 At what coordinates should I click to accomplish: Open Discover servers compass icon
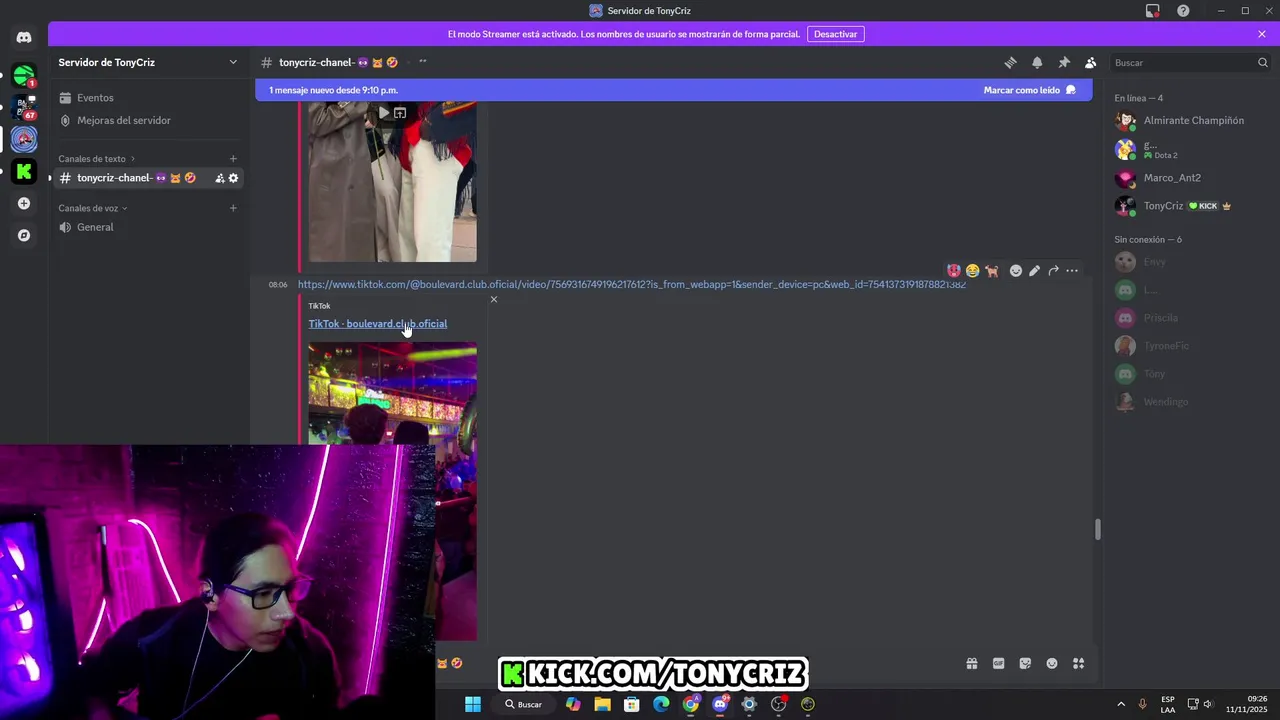tap(24, 236)
